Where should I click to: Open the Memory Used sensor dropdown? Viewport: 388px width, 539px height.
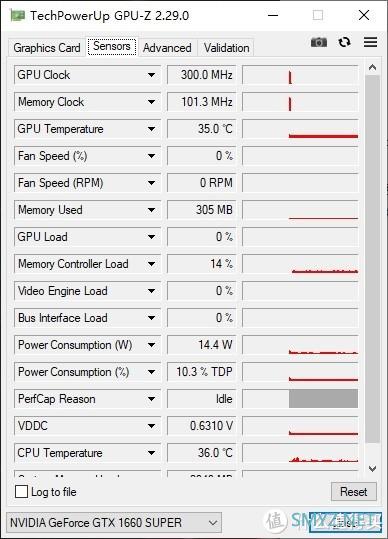coord(87,210)
